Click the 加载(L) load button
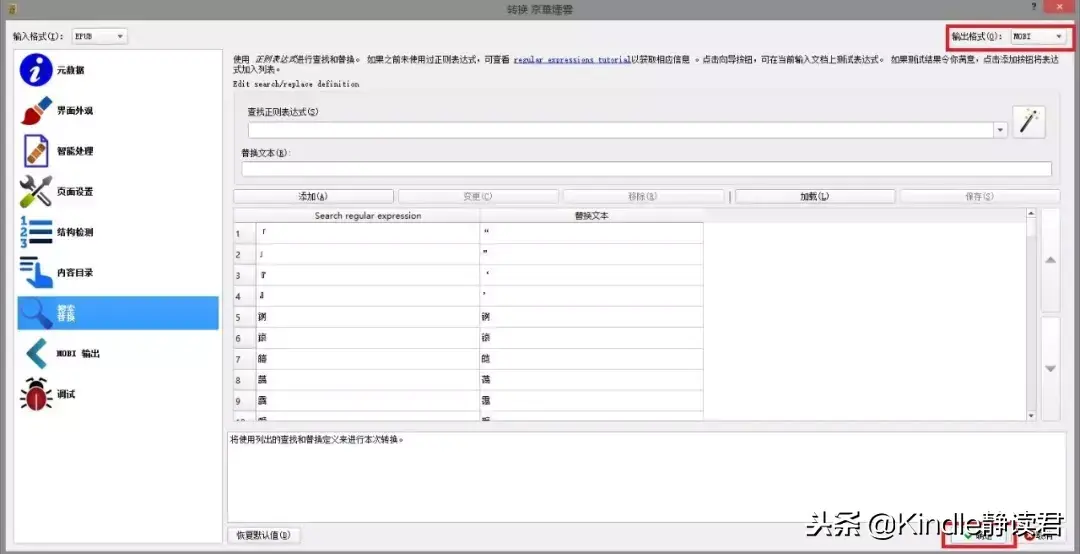1080x554 pixels. [815, 196]
